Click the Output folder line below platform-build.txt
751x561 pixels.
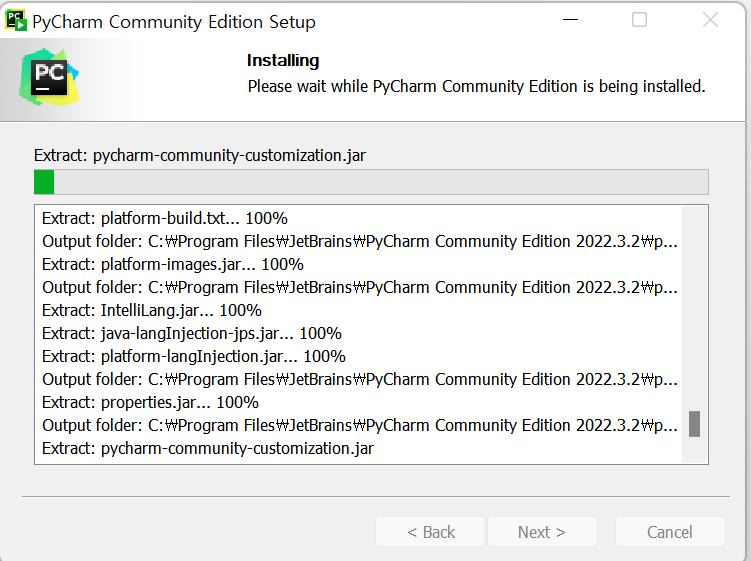(x=360, y=241)
